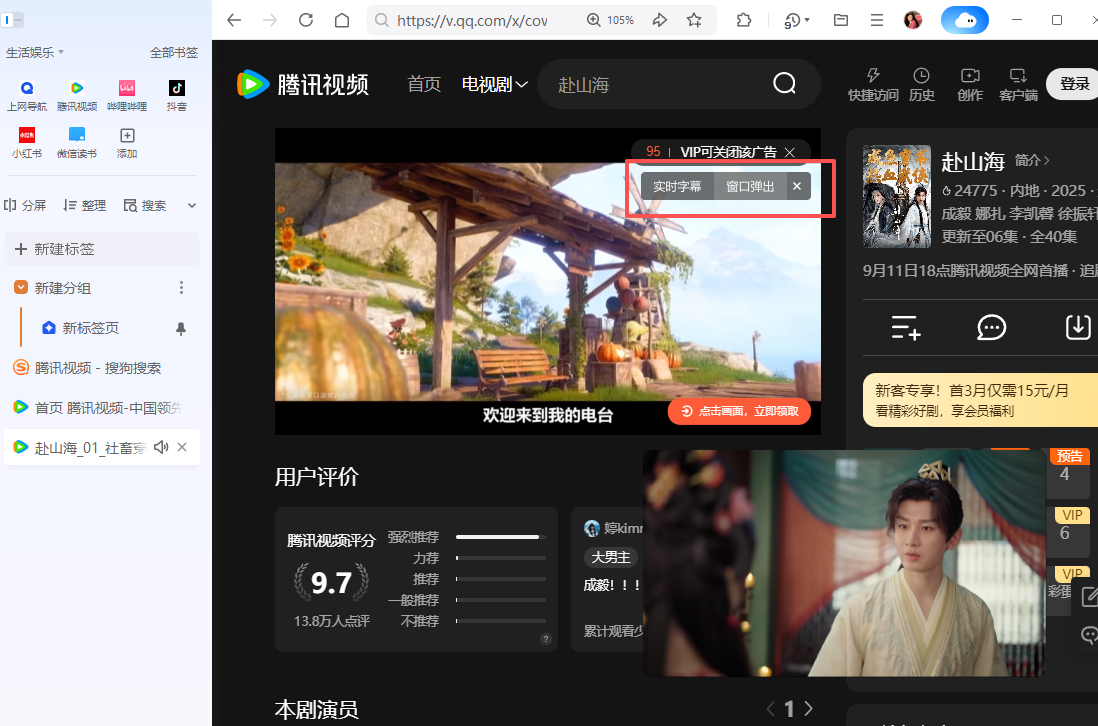The height and width of the screenshot is (726, 1098).
Task: Click the 创作 (create) camera icon
Action: (x=969, y=84)
